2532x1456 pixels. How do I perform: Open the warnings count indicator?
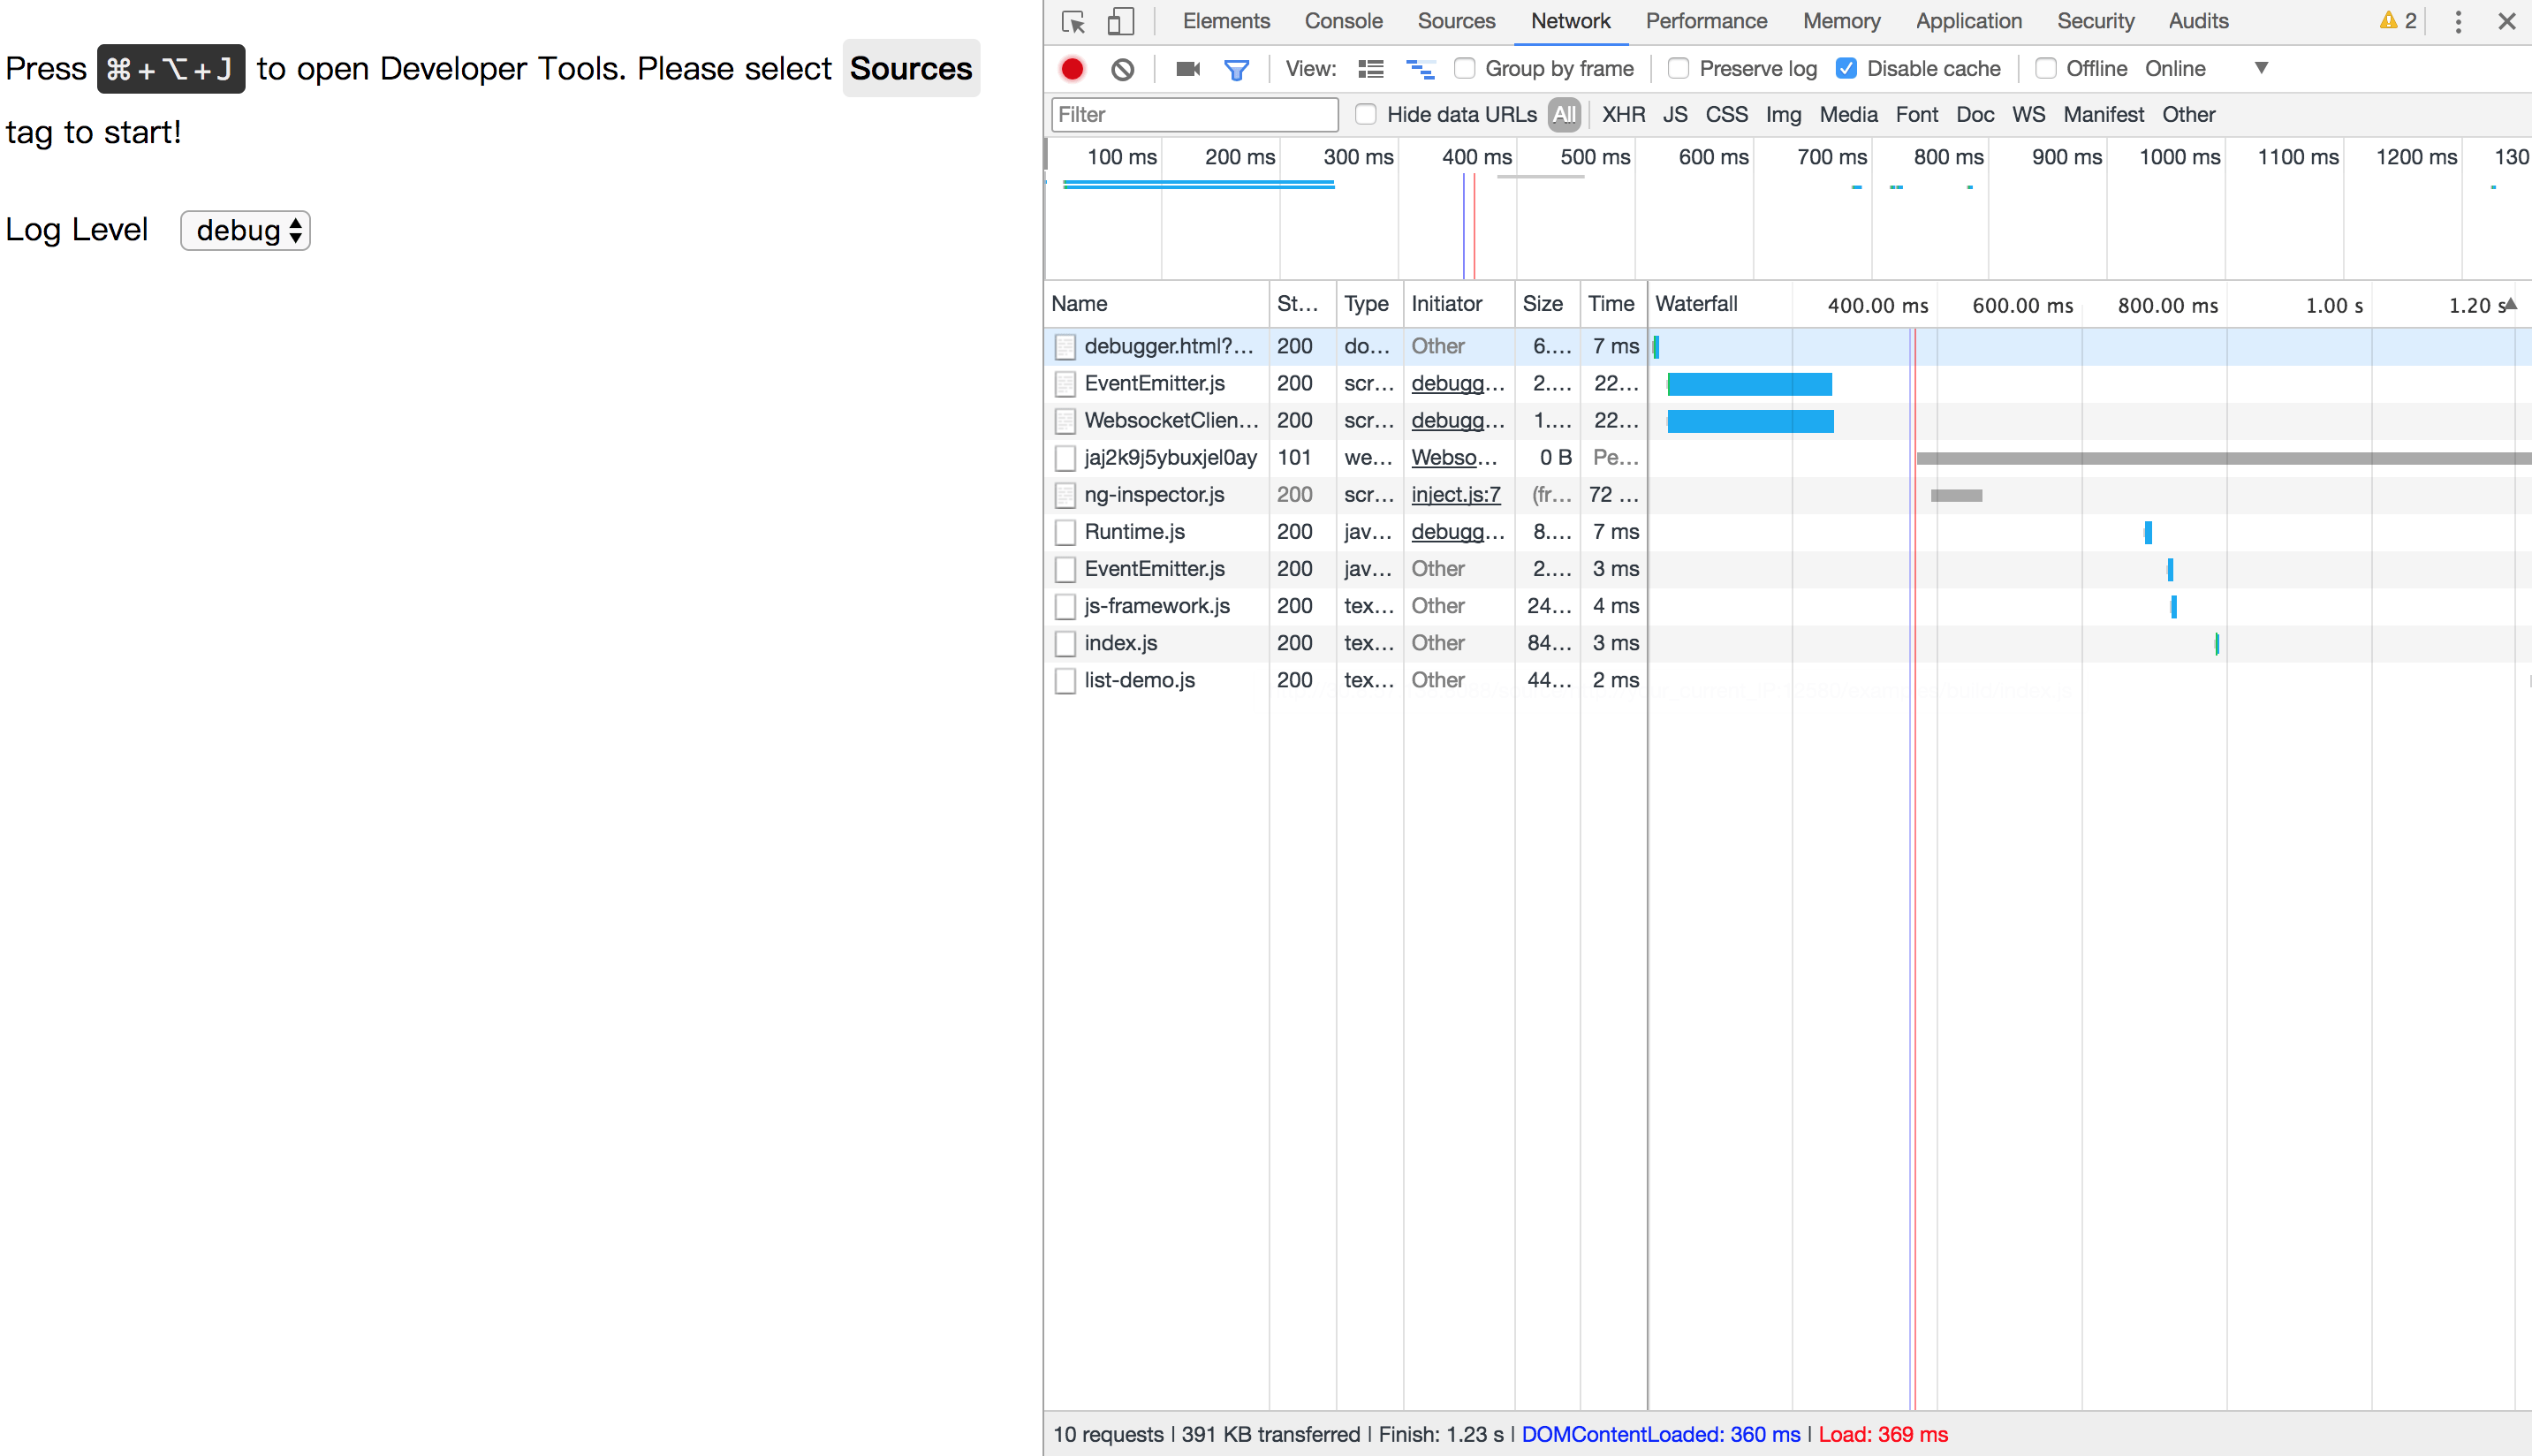click(x=2398, y=21)
